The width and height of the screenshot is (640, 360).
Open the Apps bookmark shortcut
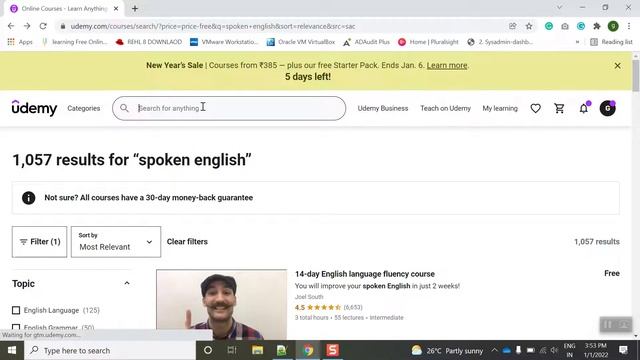pos(20,42)
